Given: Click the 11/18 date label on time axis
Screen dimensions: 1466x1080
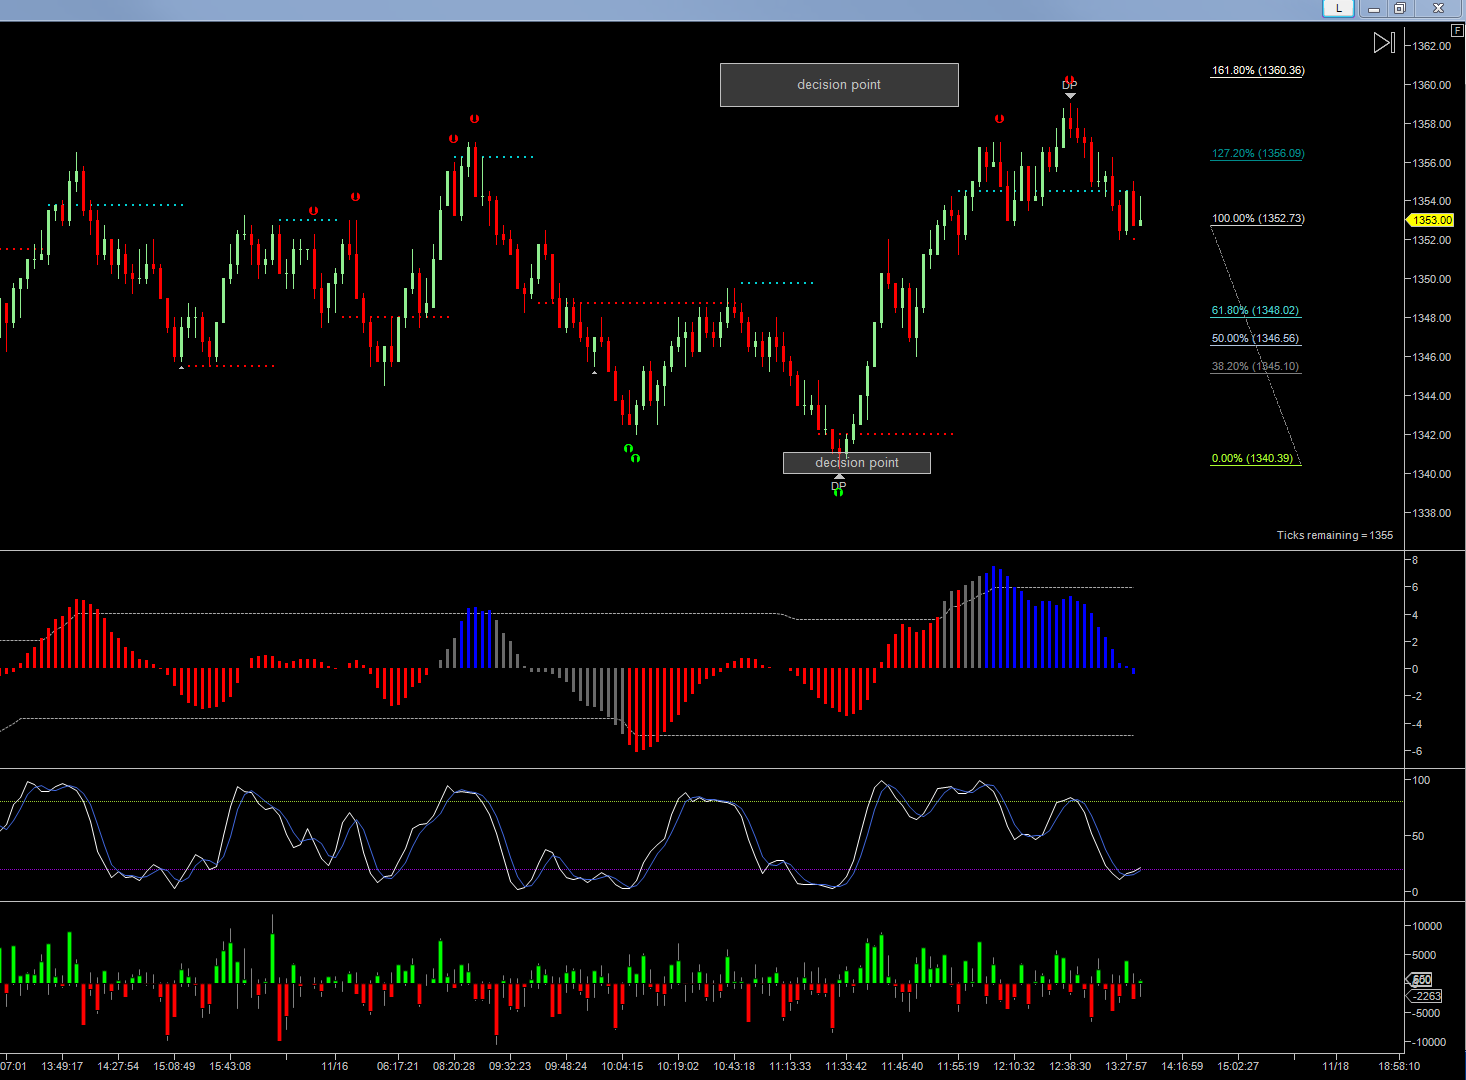Looking at the screenshot, I should (1335, 1066).
